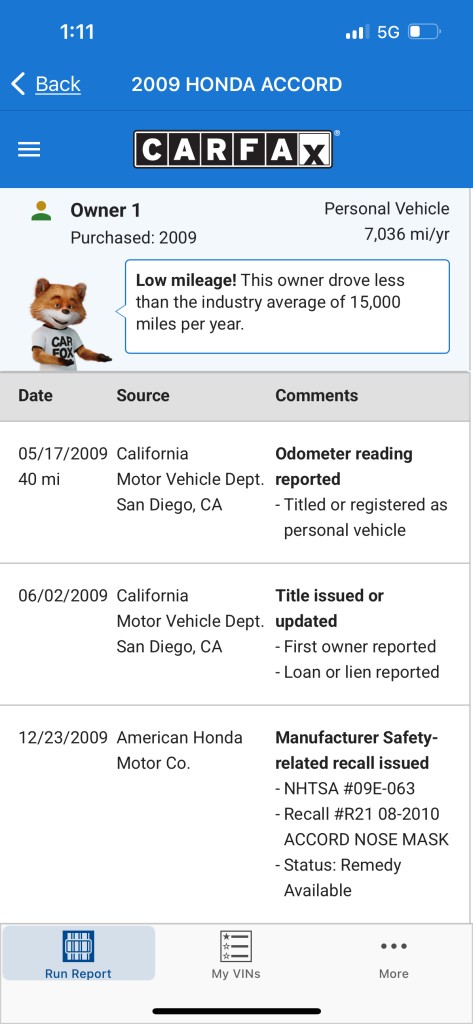Click the CARFAX logo

coord(234,149)
